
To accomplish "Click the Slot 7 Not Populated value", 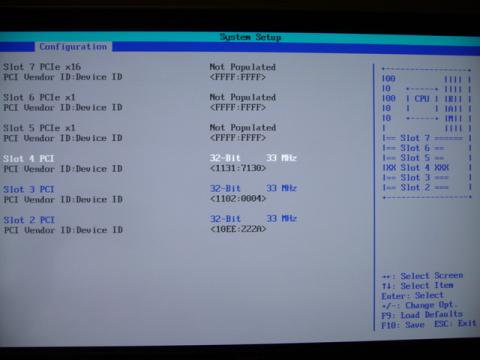I will [243, 67].
